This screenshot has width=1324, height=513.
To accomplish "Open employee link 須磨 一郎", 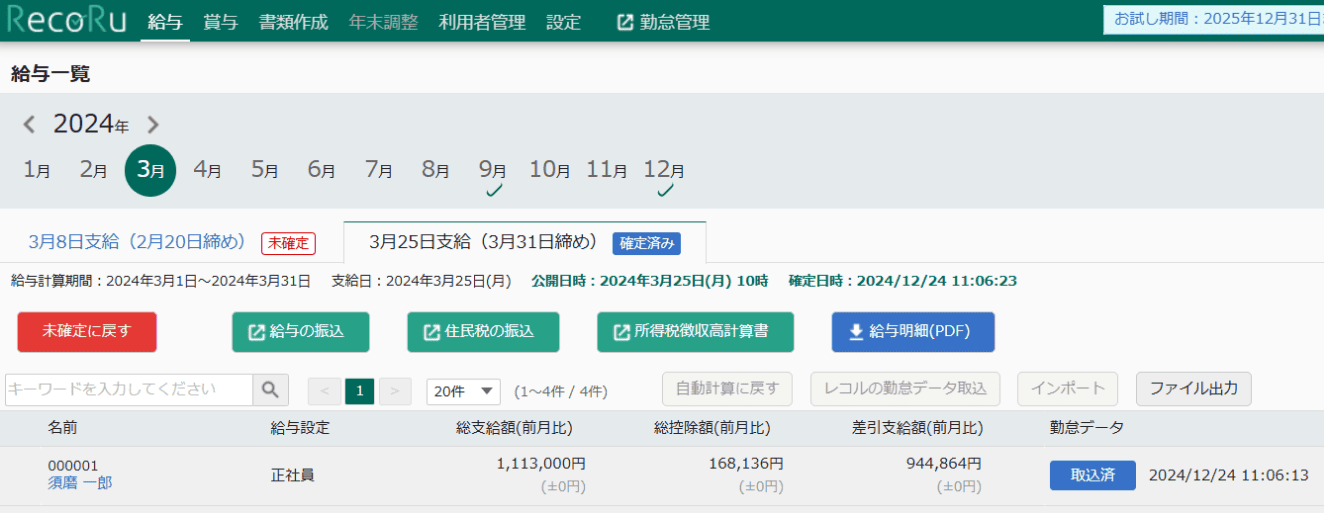I will tap(80, 483).
